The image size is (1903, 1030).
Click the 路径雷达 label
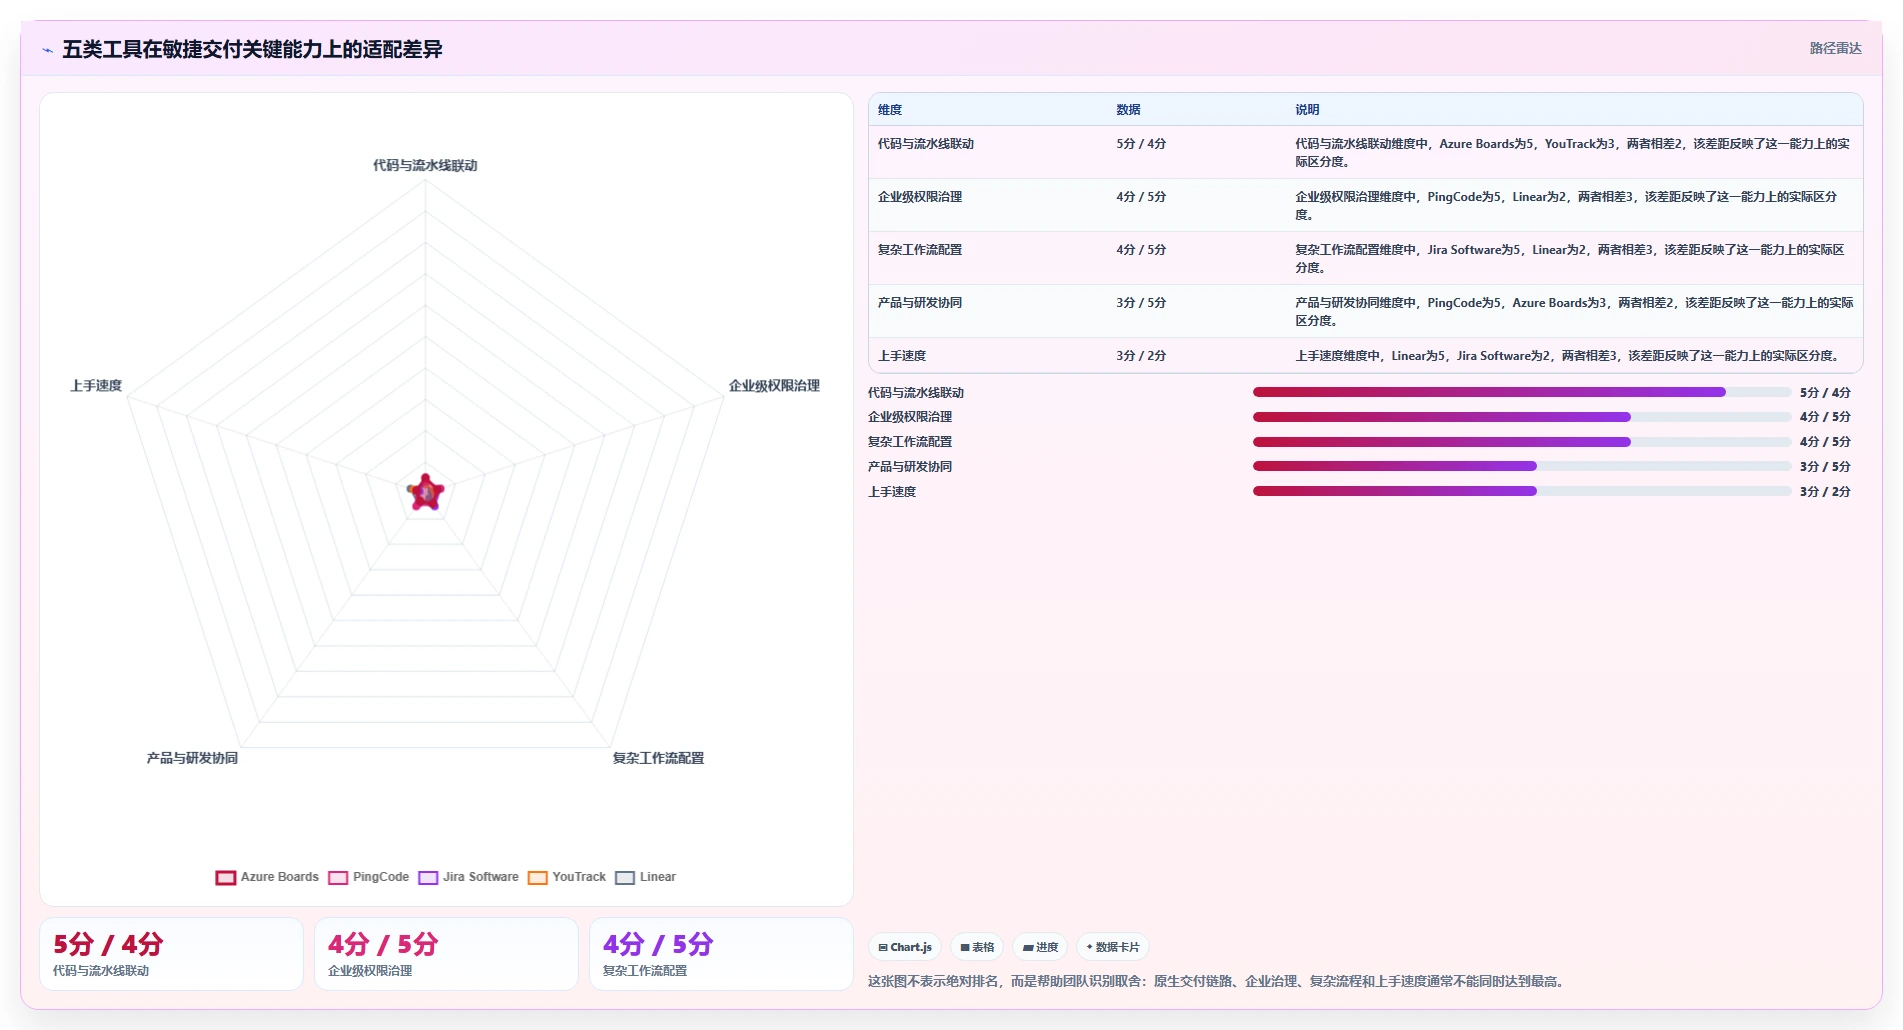[x=1835, y=48]
